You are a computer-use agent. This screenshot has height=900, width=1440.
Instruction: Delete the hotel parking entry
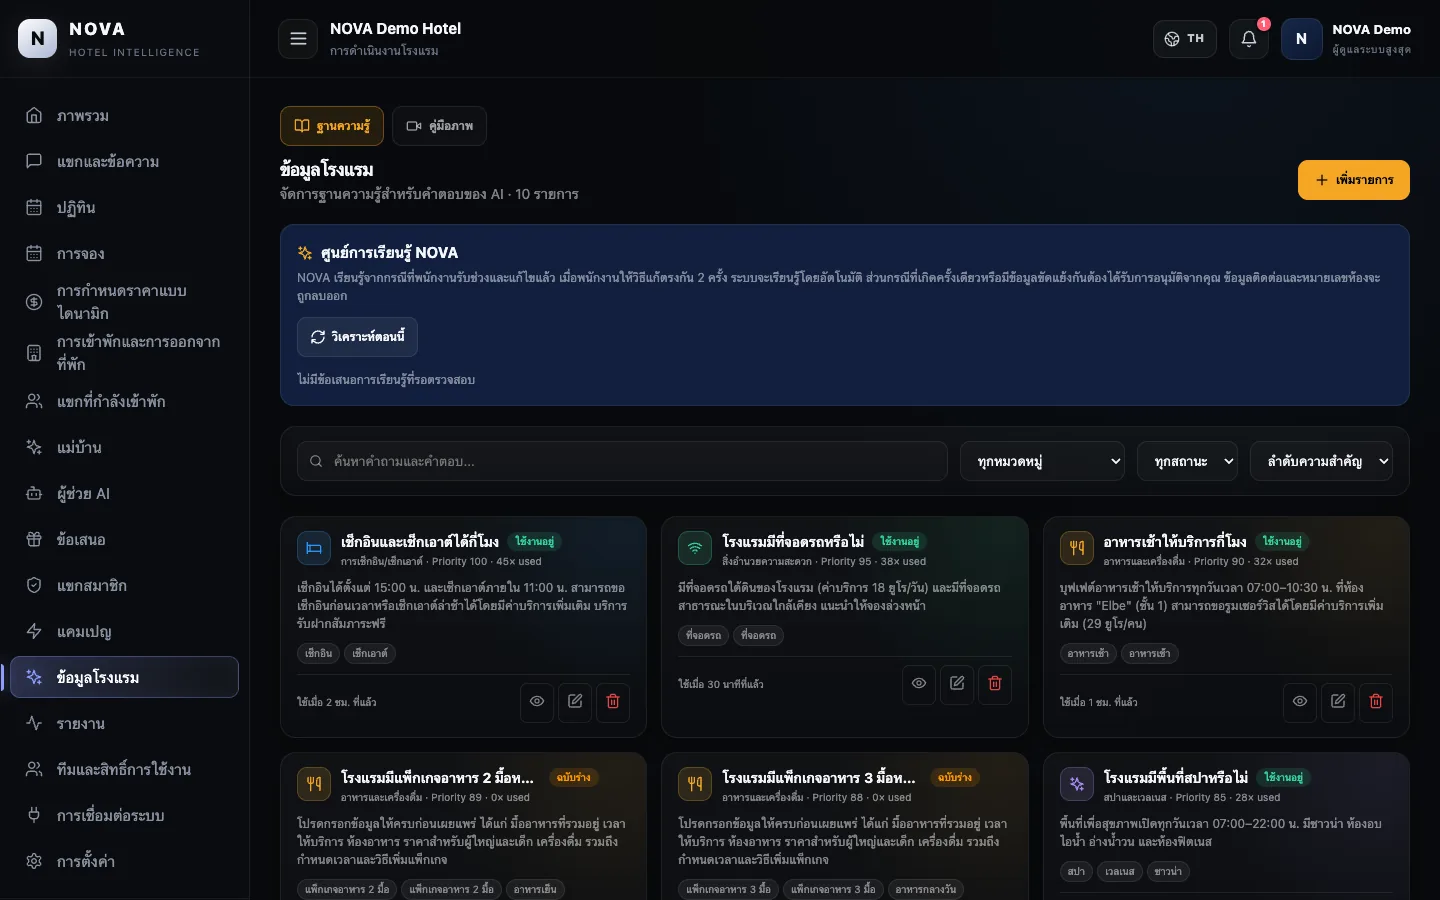coord(995,684)
